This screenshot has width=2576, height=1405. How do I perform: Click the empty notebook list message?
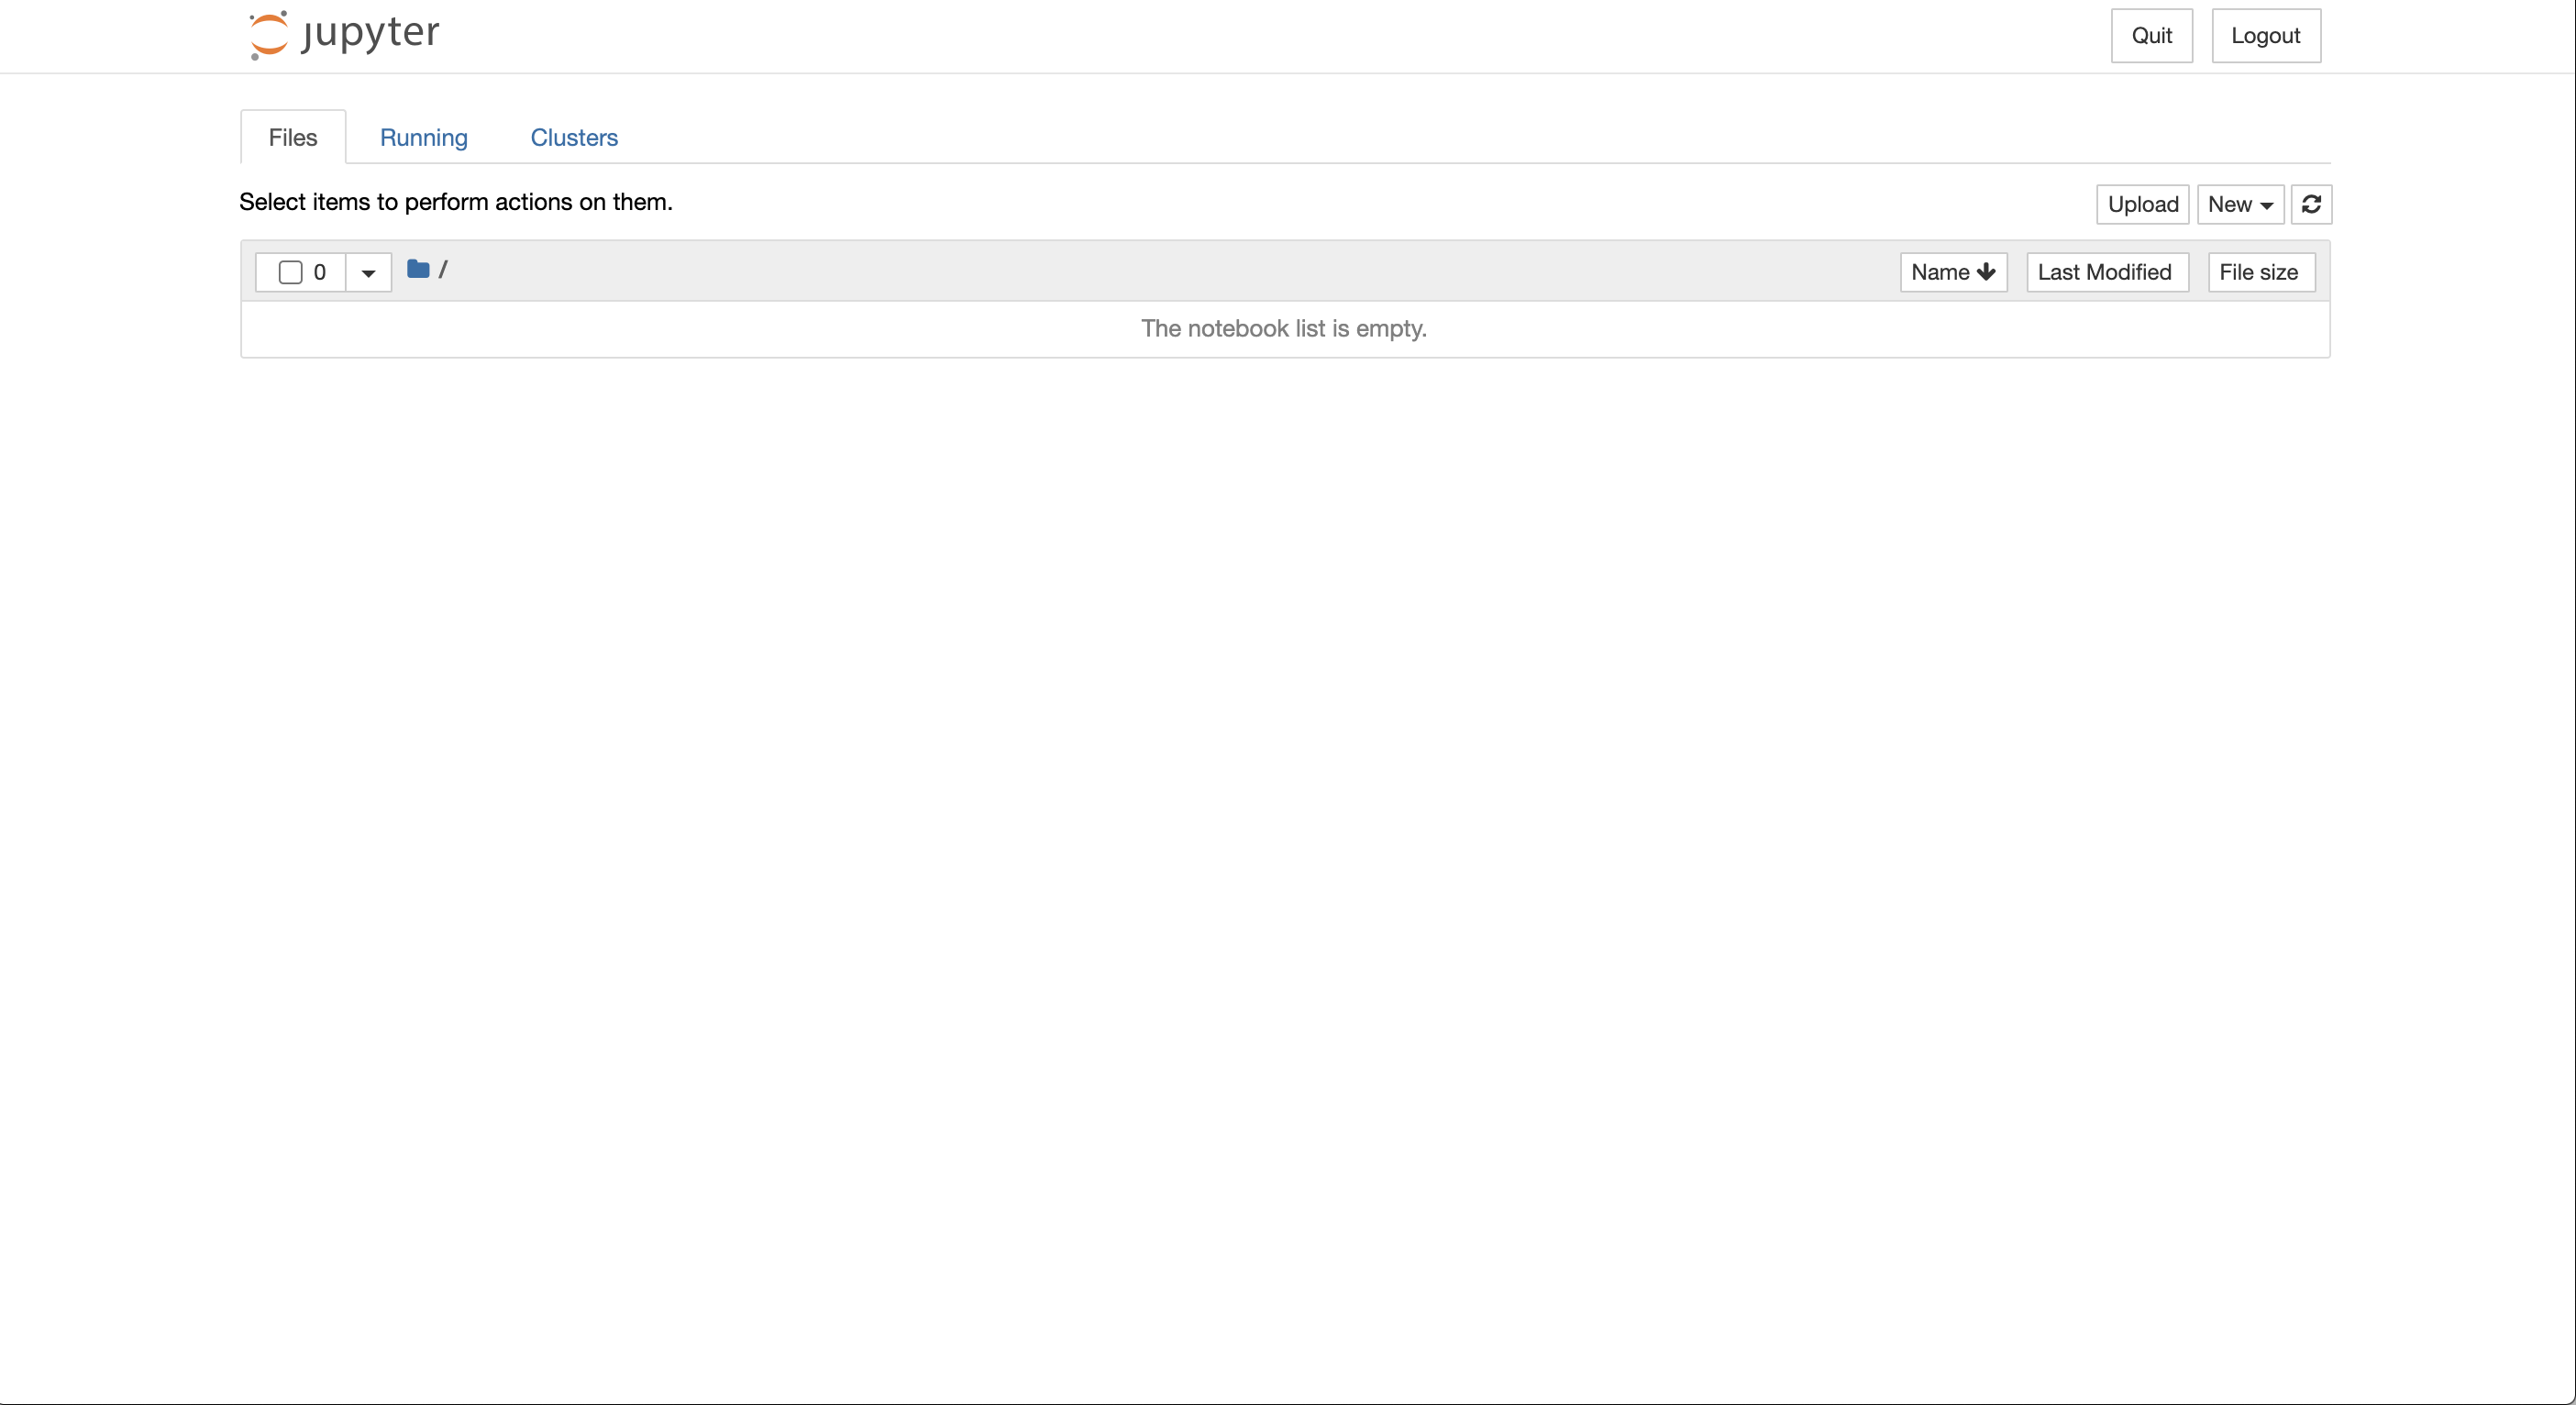point(1284,328)
